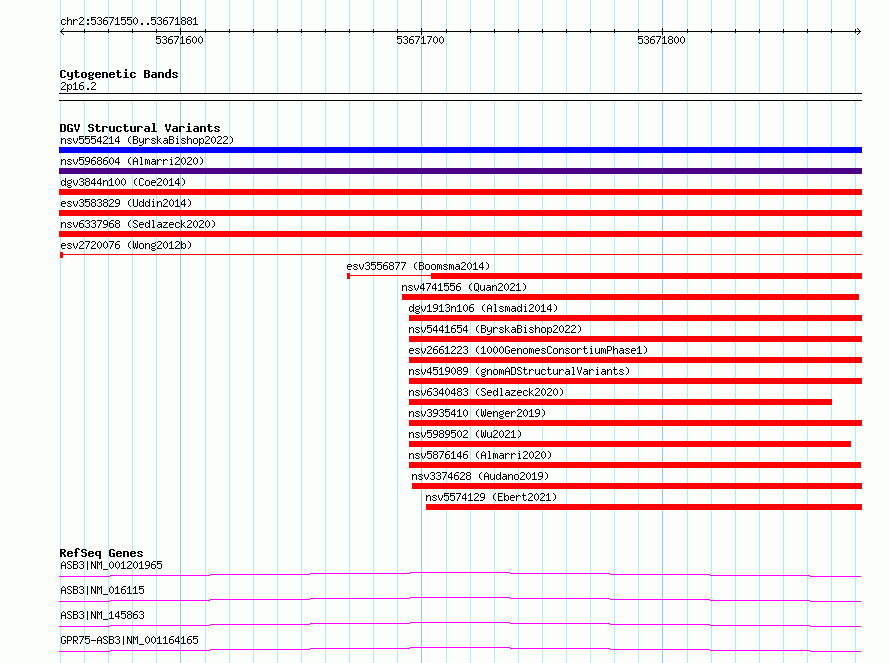The width and height of the screenshot is (890, 663).
Task: Click the red bar under nsv5574129 (Ebert2021)
Action: tap(644, 507)
